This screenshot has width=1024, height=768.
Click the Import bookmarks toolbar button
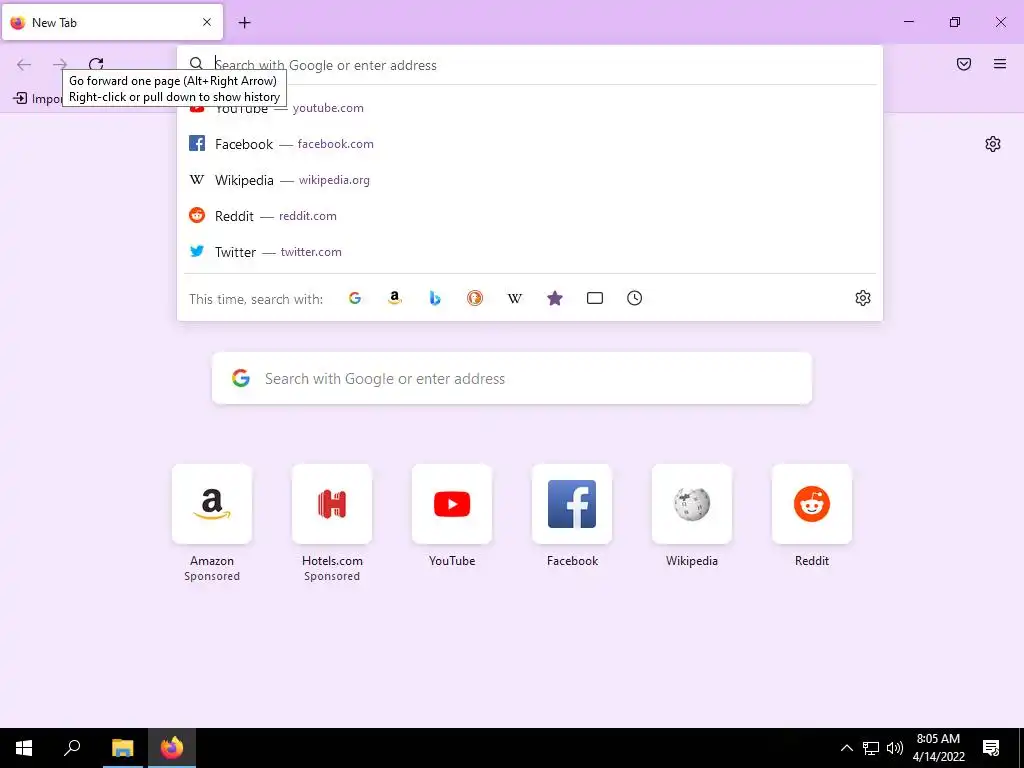click(37, 98)
